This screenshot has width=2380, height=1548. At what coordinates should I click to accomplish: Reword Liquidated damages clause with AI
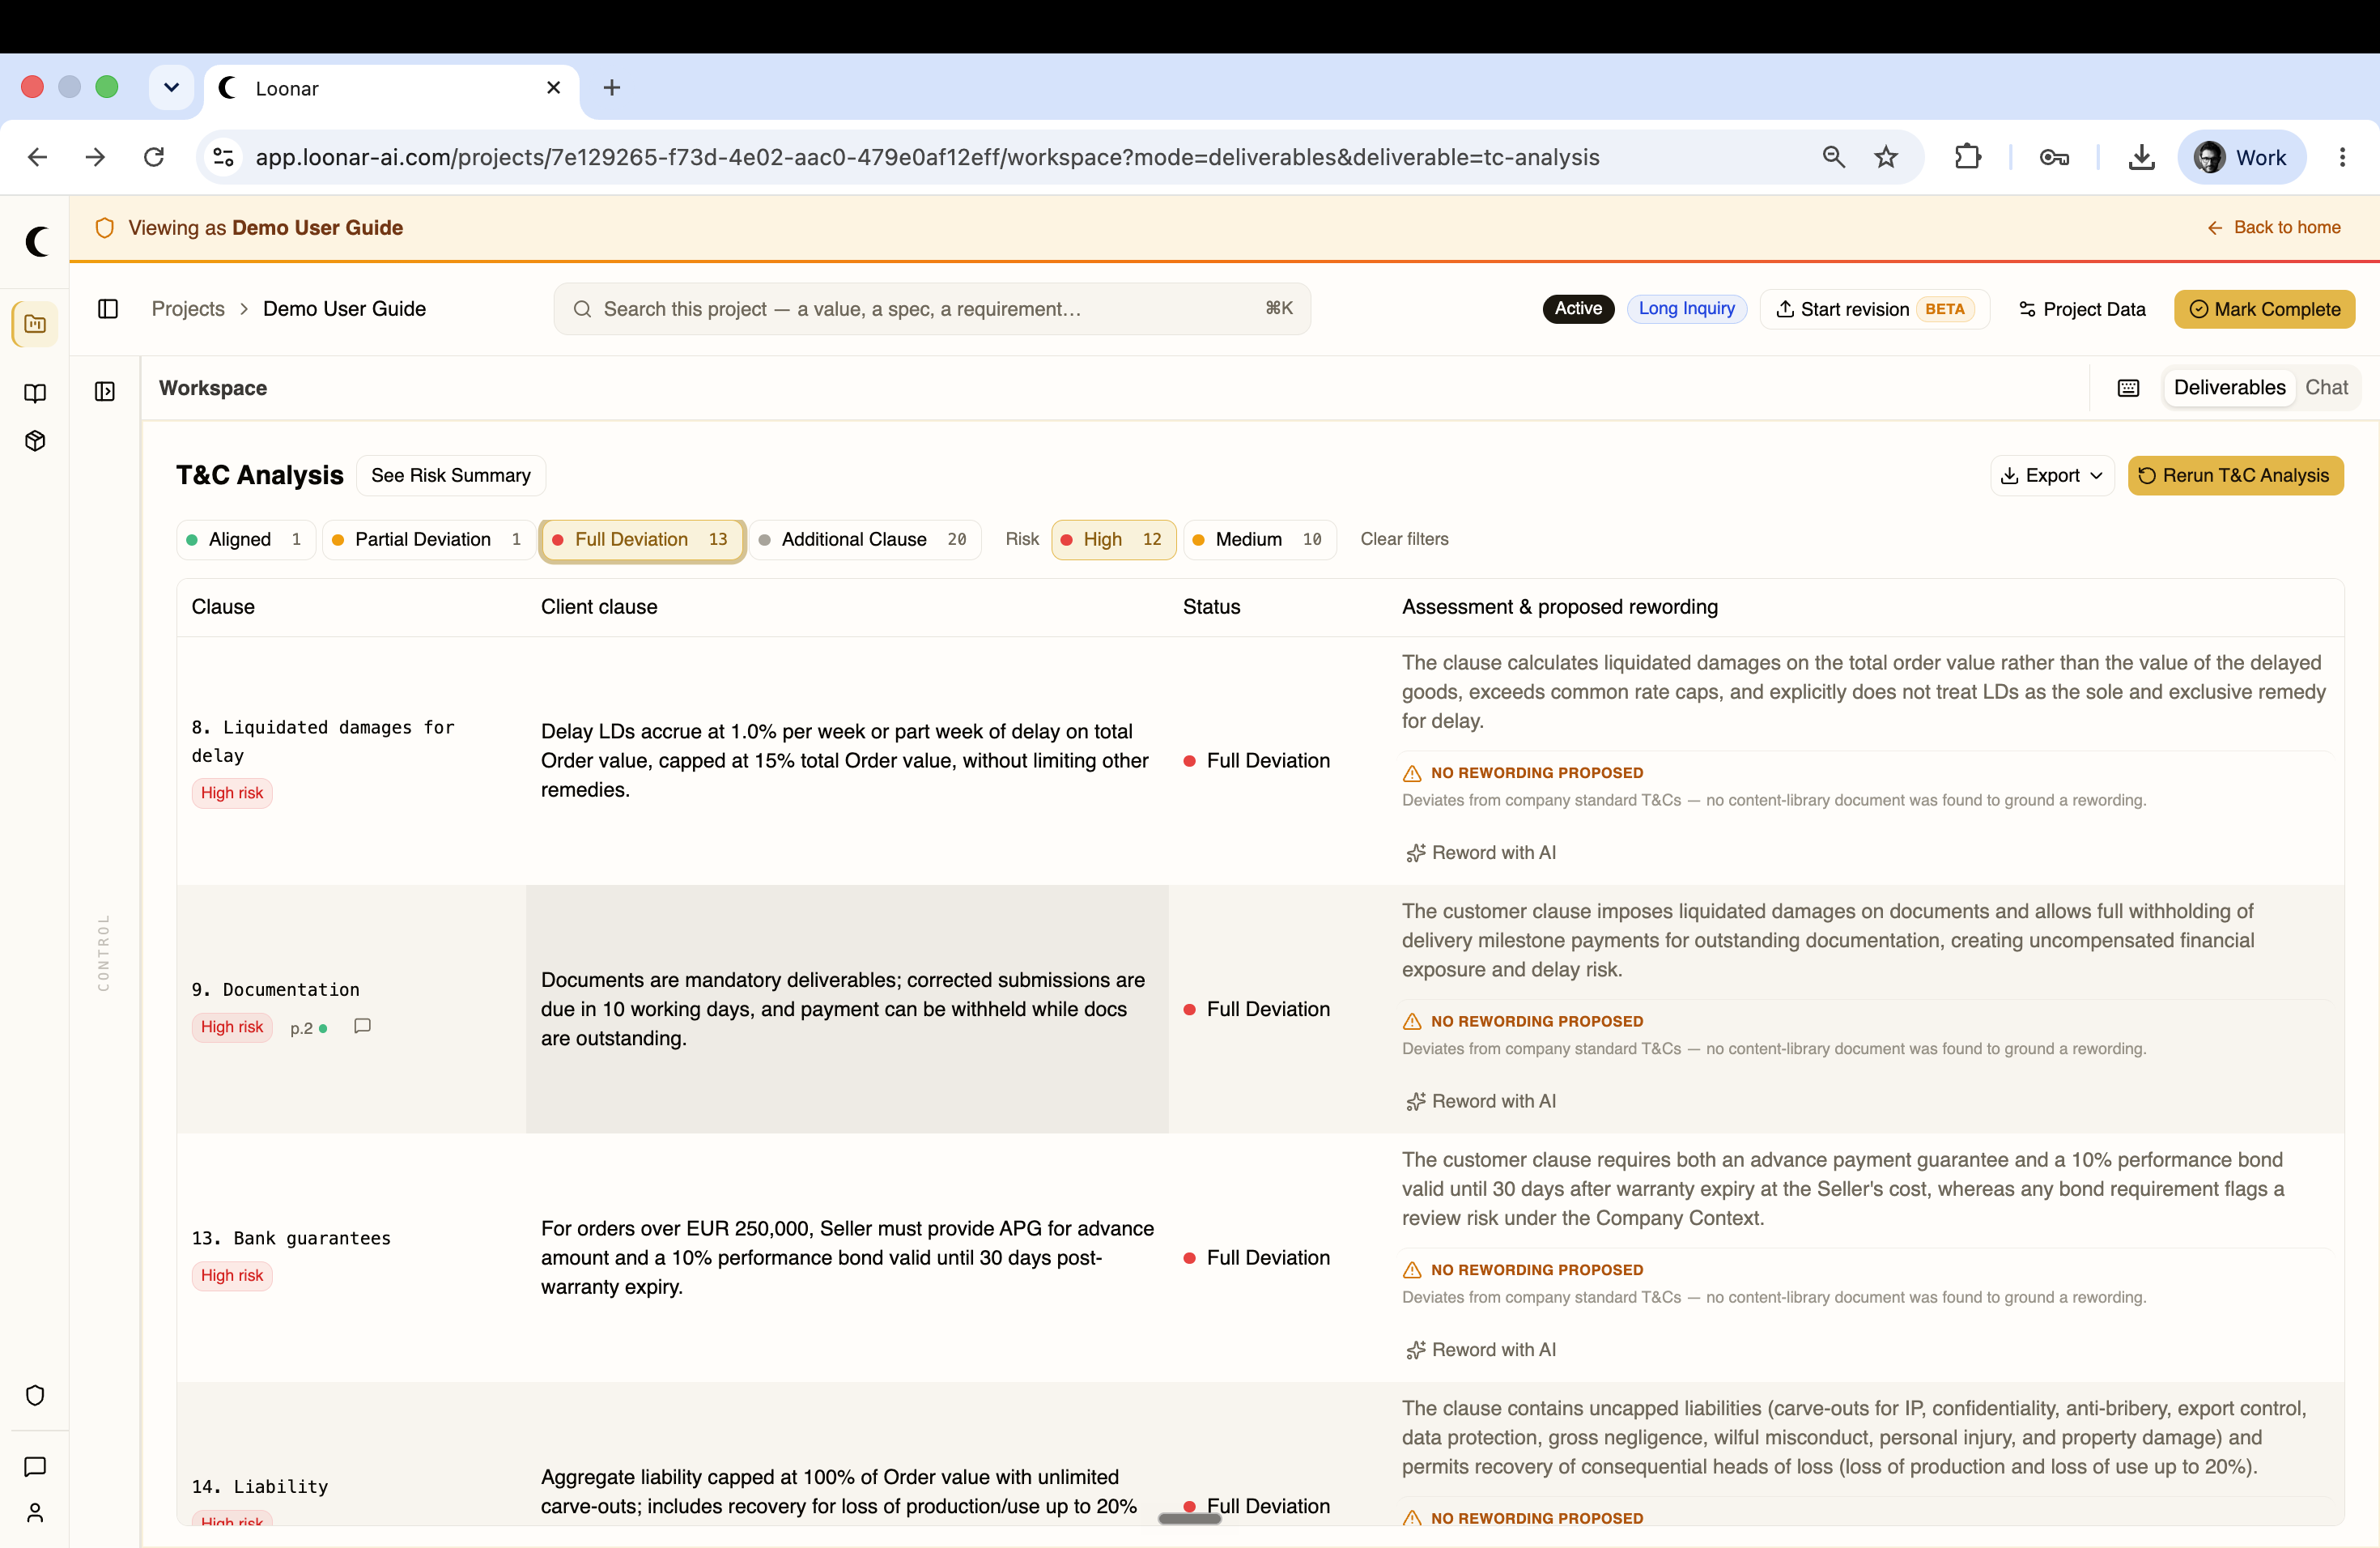pos(1481,853)
